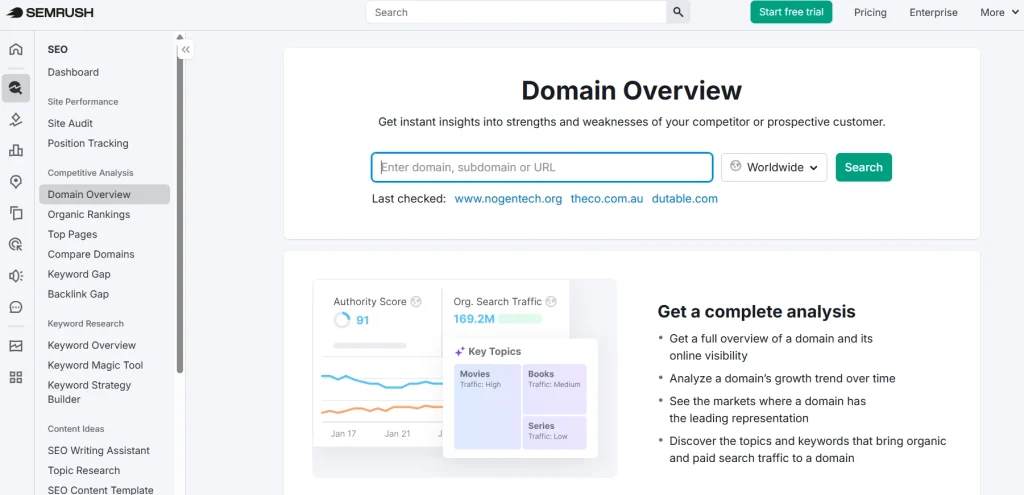
Task: Click the 169.2M traffic value
Action: tap(473, 319)
